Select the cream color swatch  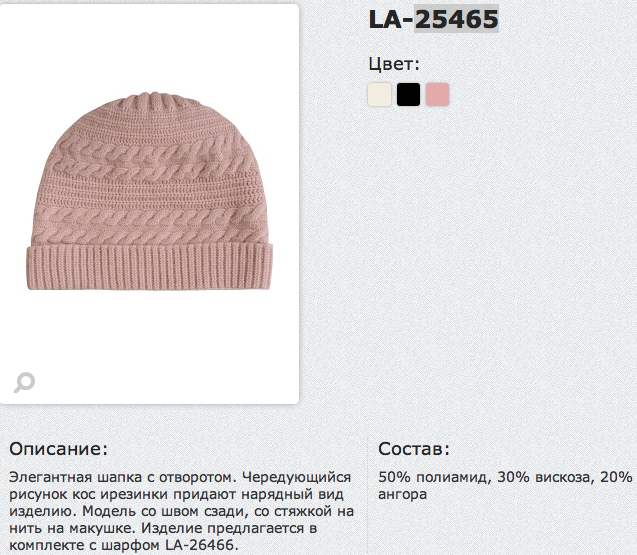coord(379,94)
